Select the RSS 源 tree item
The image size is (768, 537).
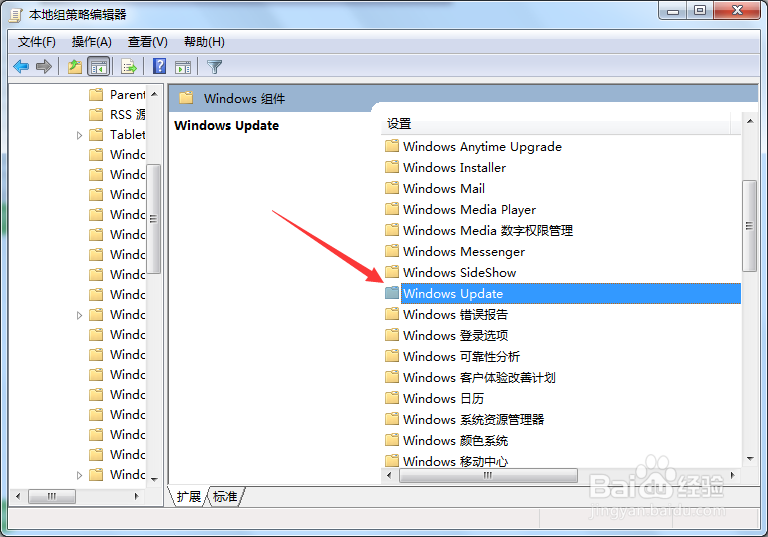click(127, 115)
